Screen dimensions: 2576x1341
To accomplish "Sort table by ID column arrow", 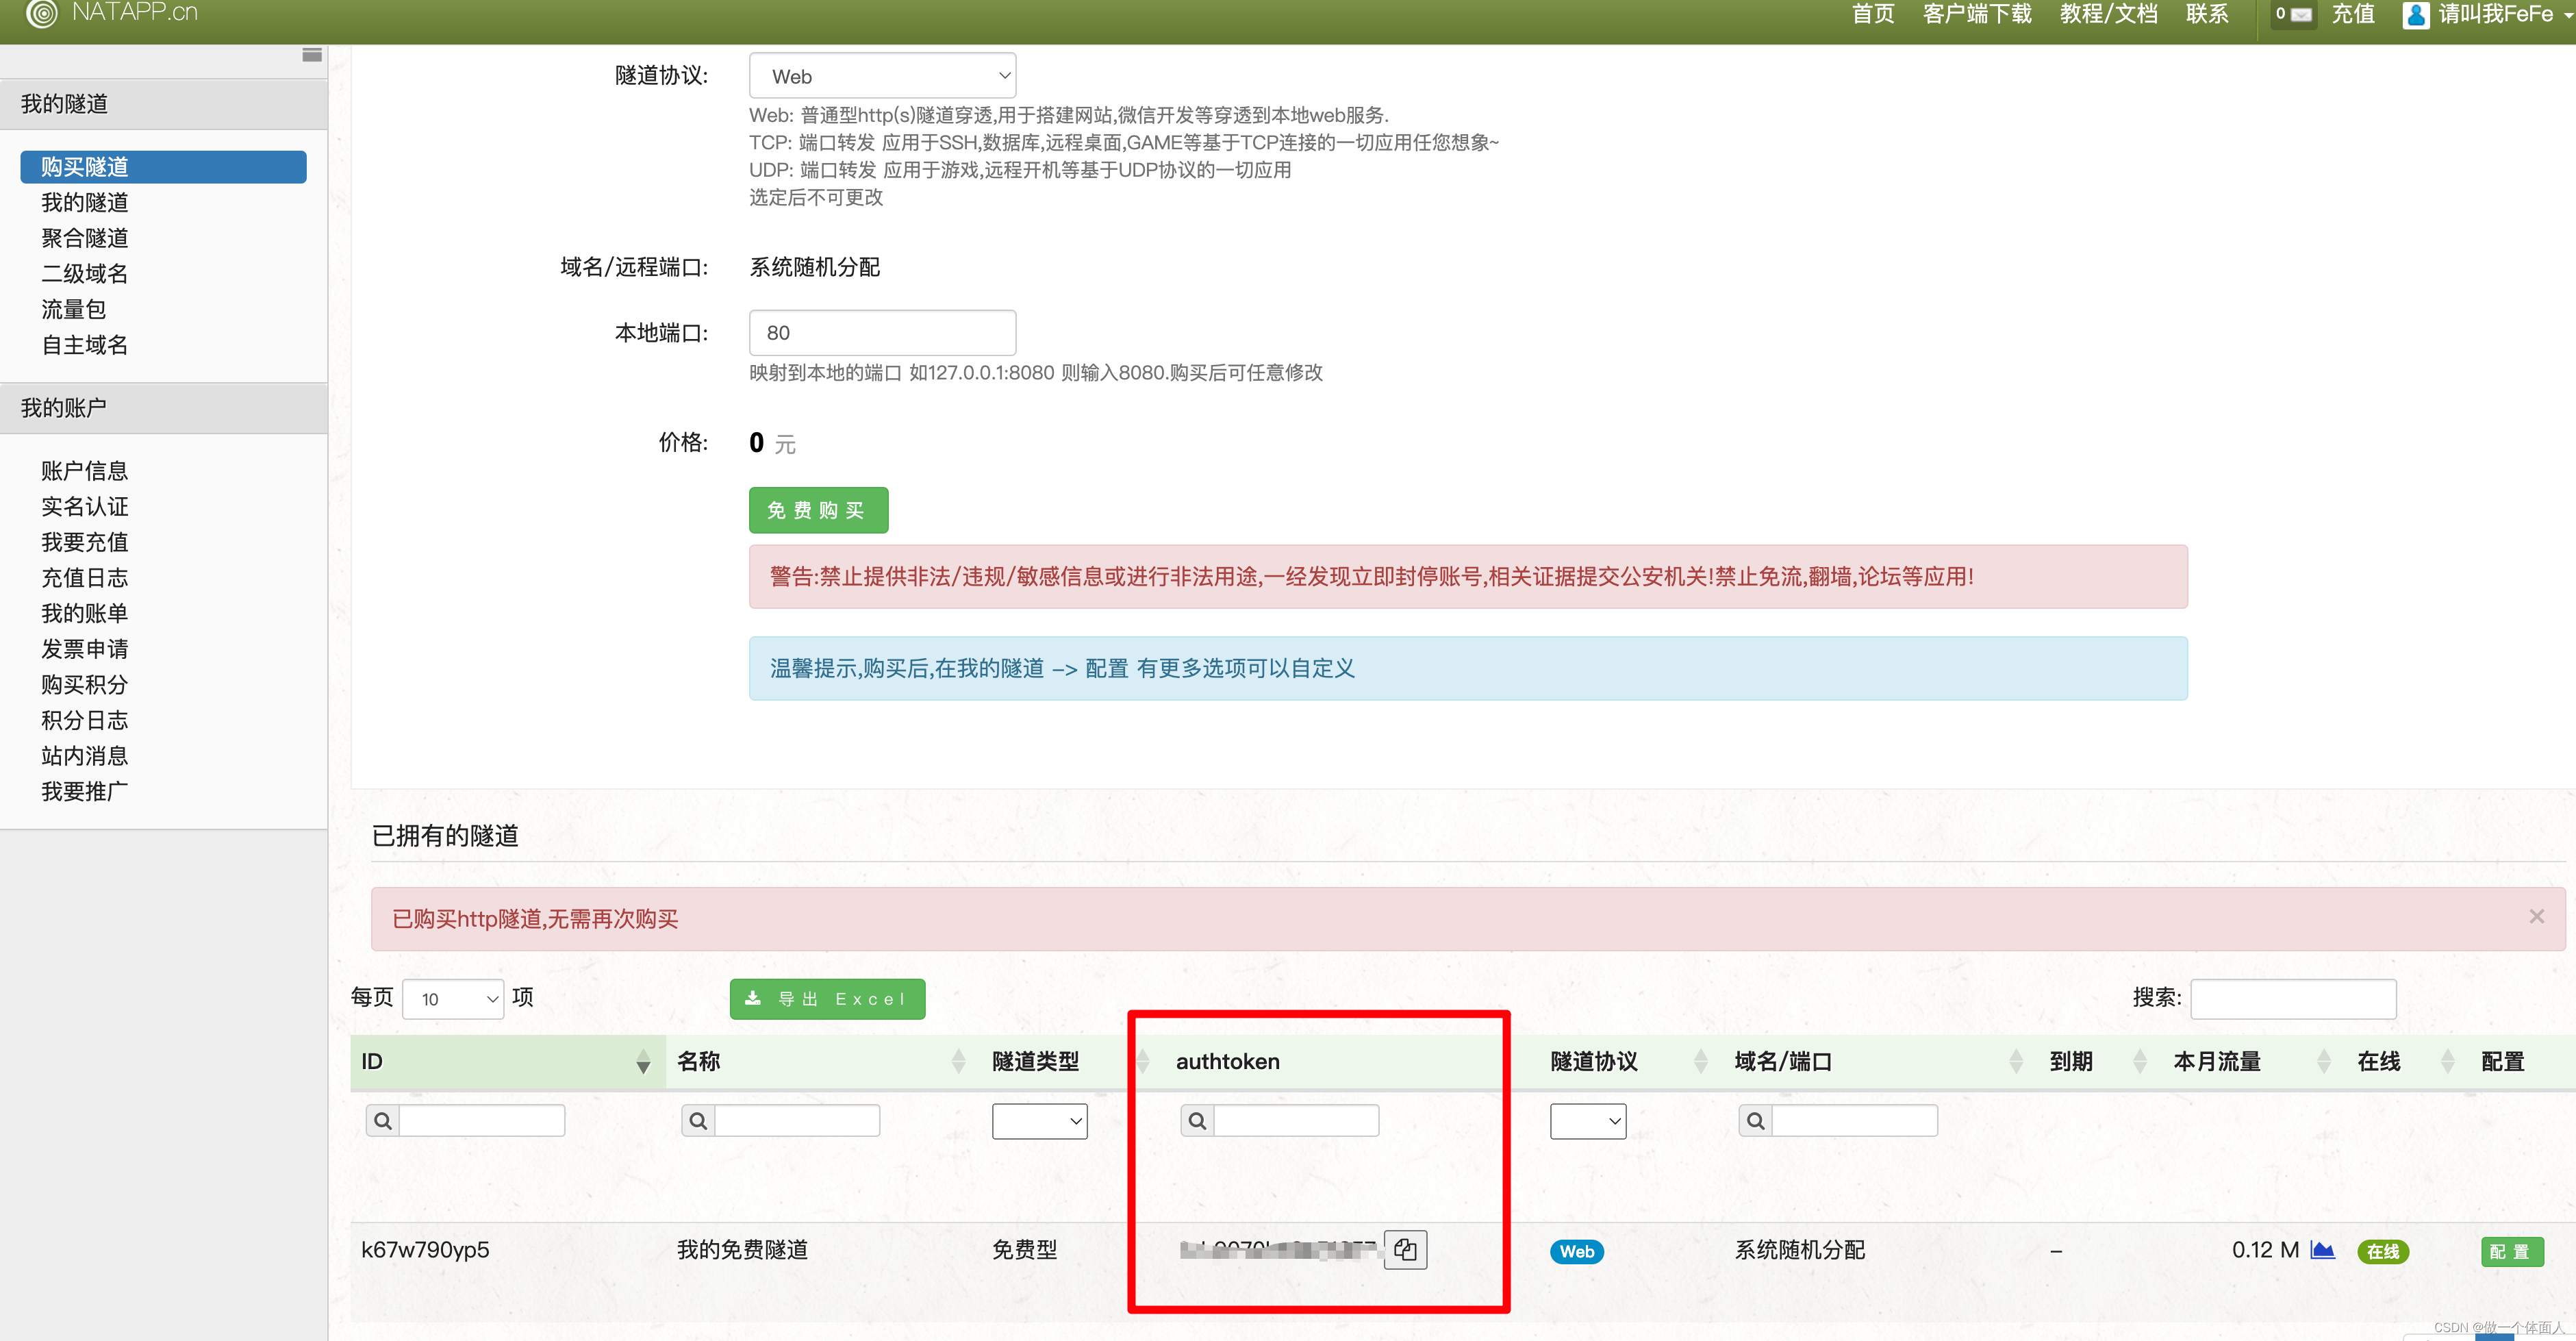I will [643, 1062].
